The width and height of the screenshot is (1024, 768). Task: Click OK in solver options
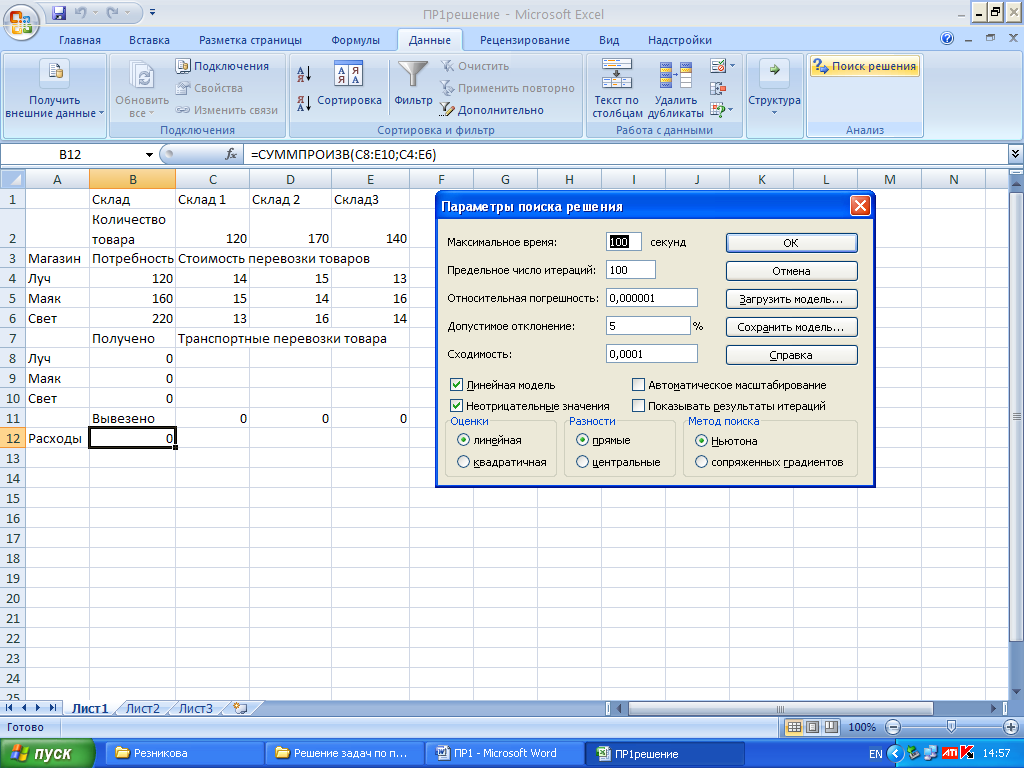pos(792,243)
